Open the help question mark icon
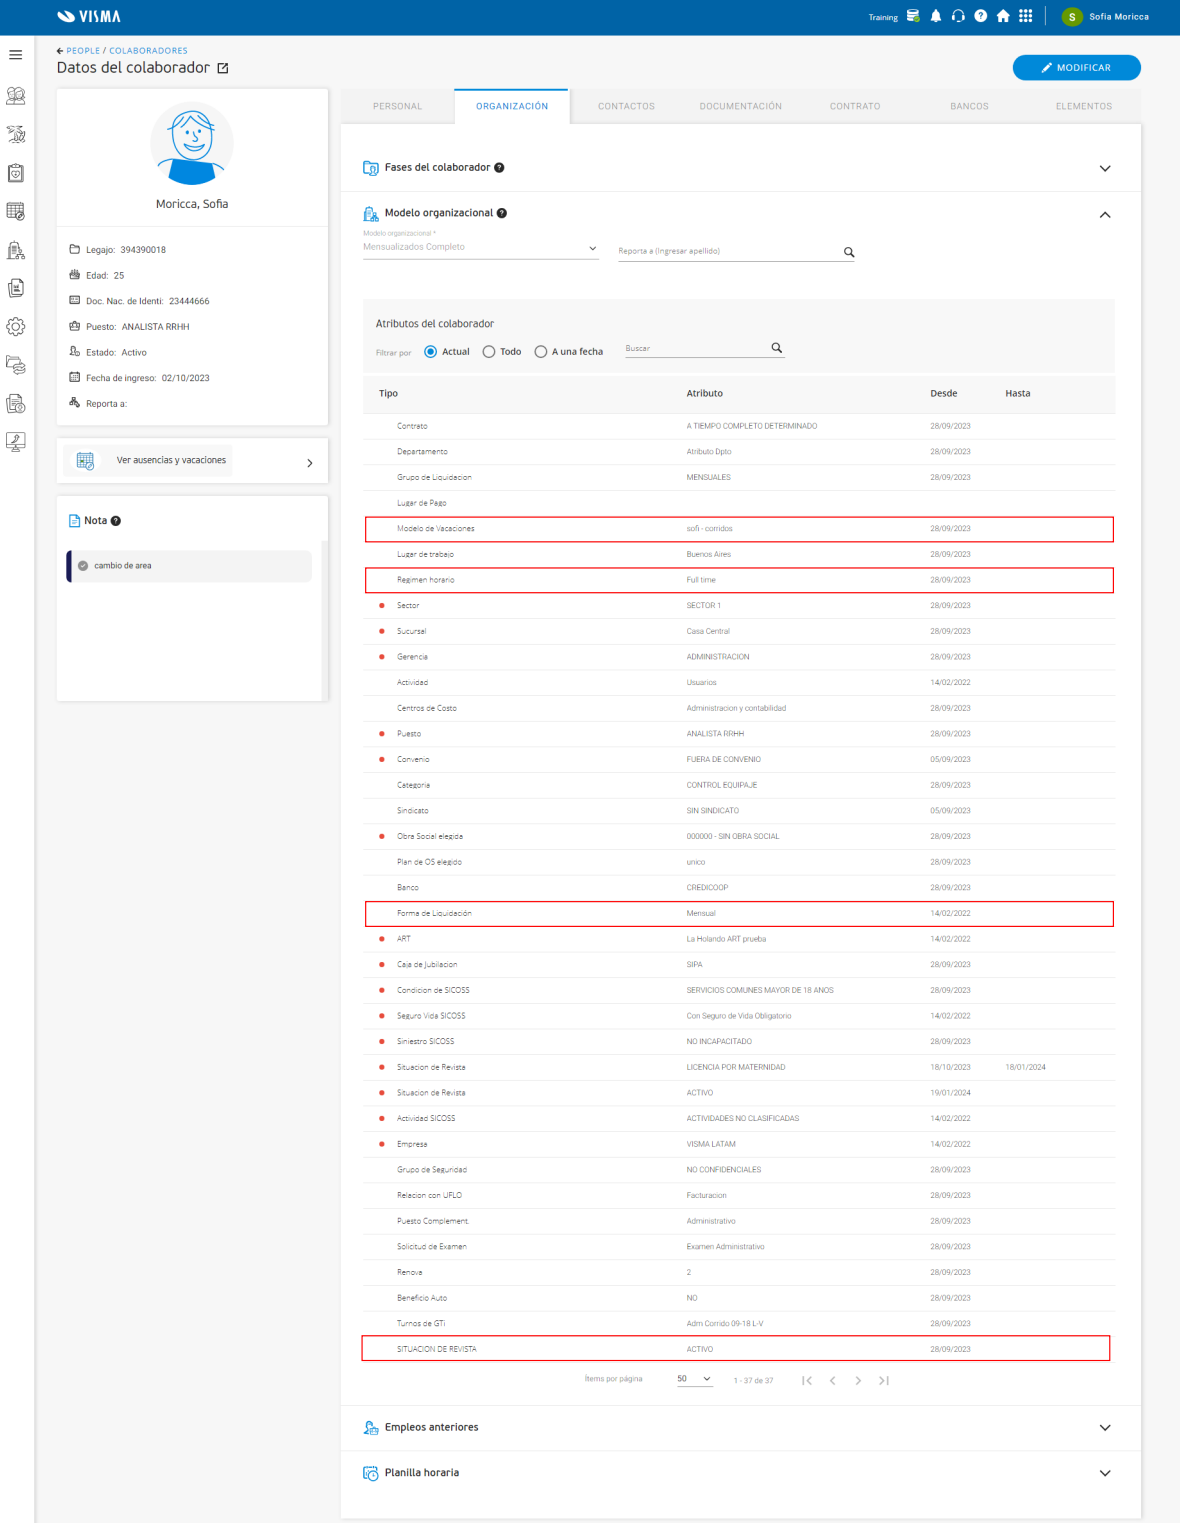1180x1523 pixels. click(x=980, y=16)
